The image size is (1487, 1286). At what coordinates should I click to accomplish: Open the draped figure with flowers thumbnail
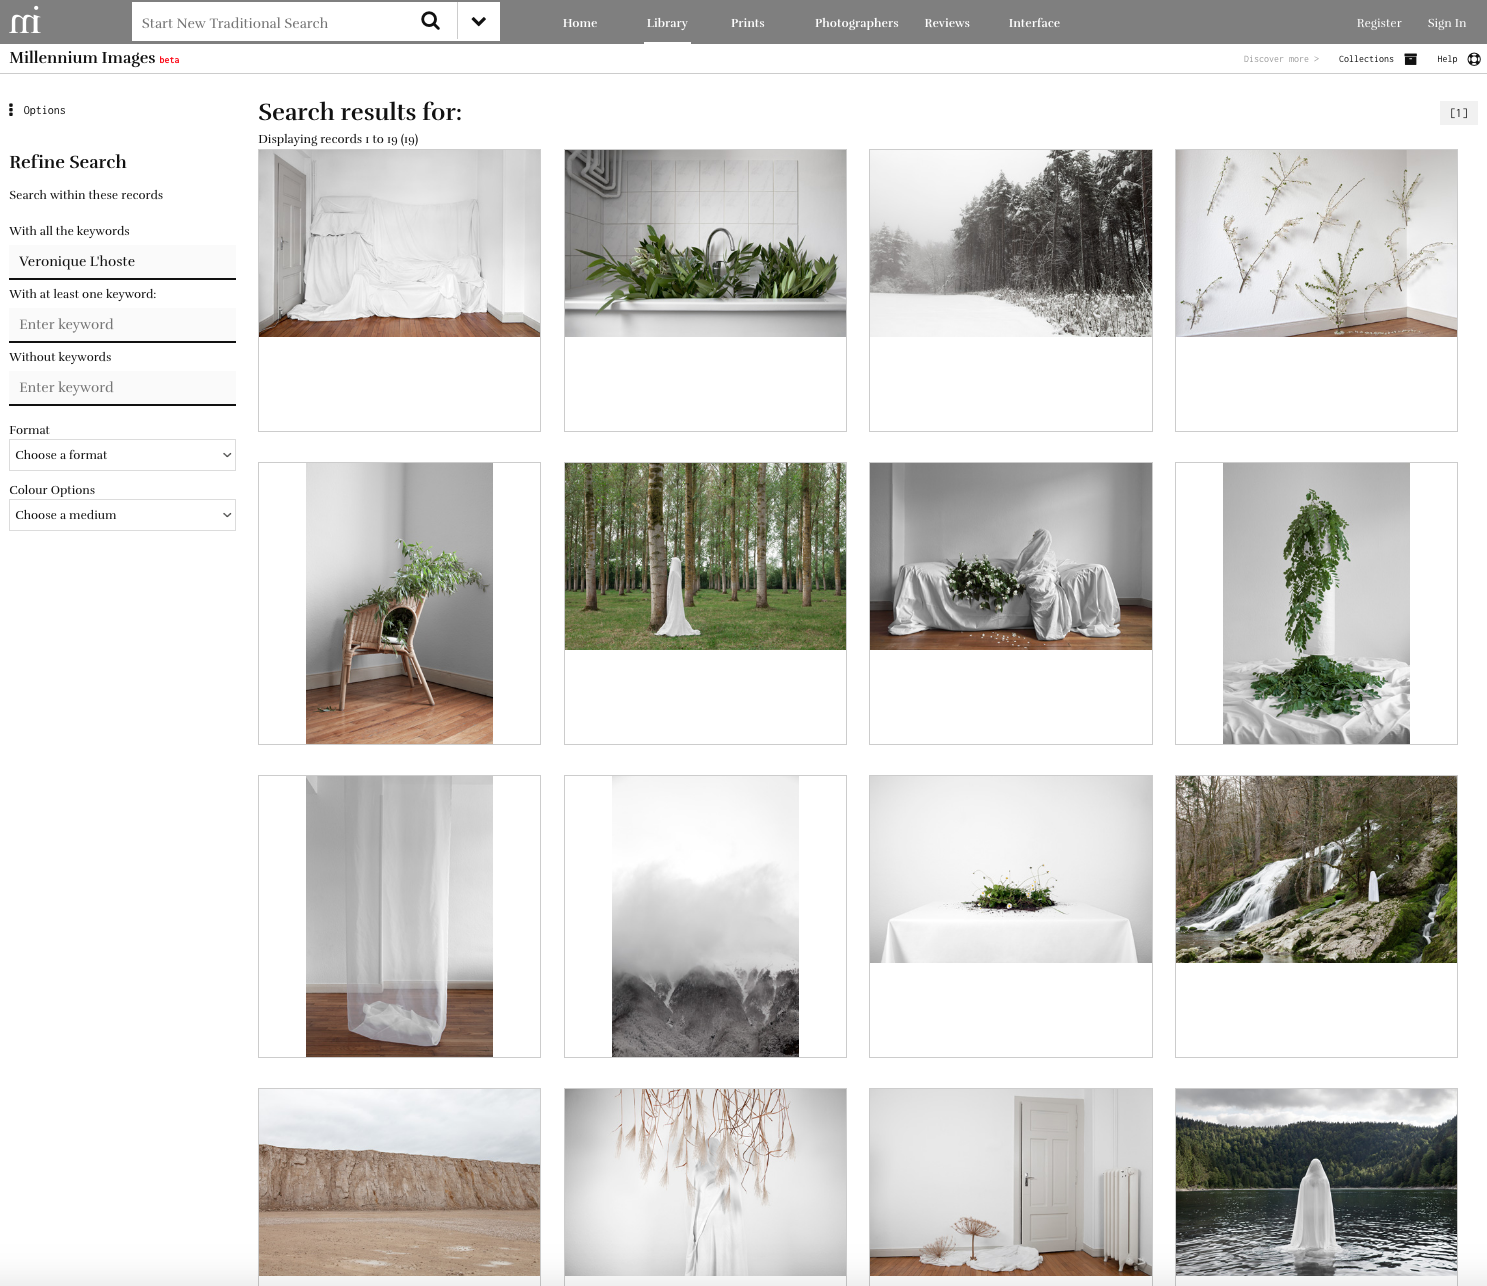(x=1010, y=556)
